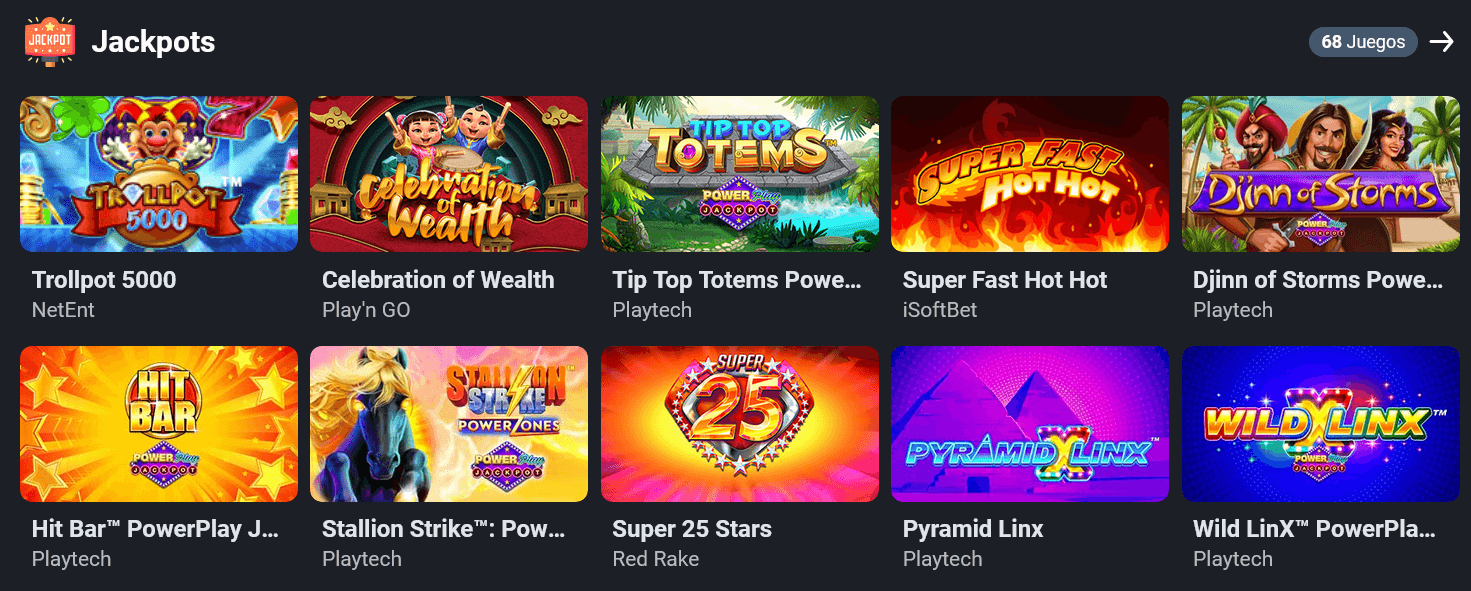The width and height of the screenshot is (1471, 591).
Task: Click the Celebration of Wealth title link
Action: coord(438,280)
